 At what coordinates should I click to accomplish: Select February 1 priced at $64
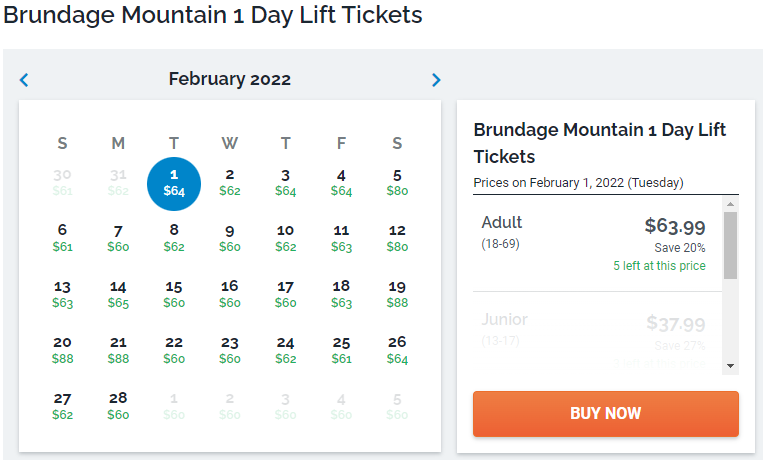pyautogui.click(x=174, y=182)
